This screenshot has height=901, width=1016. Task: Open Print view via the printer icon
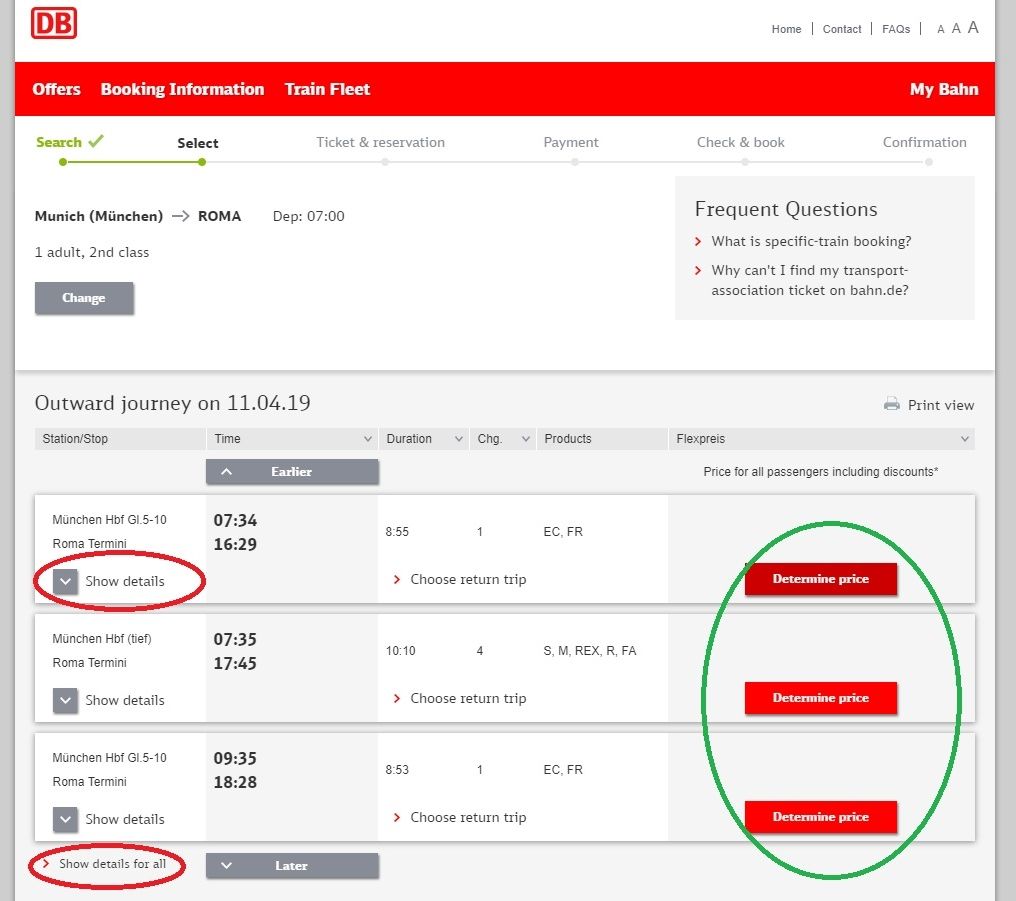pyautogui.click(x=890, y=405)
